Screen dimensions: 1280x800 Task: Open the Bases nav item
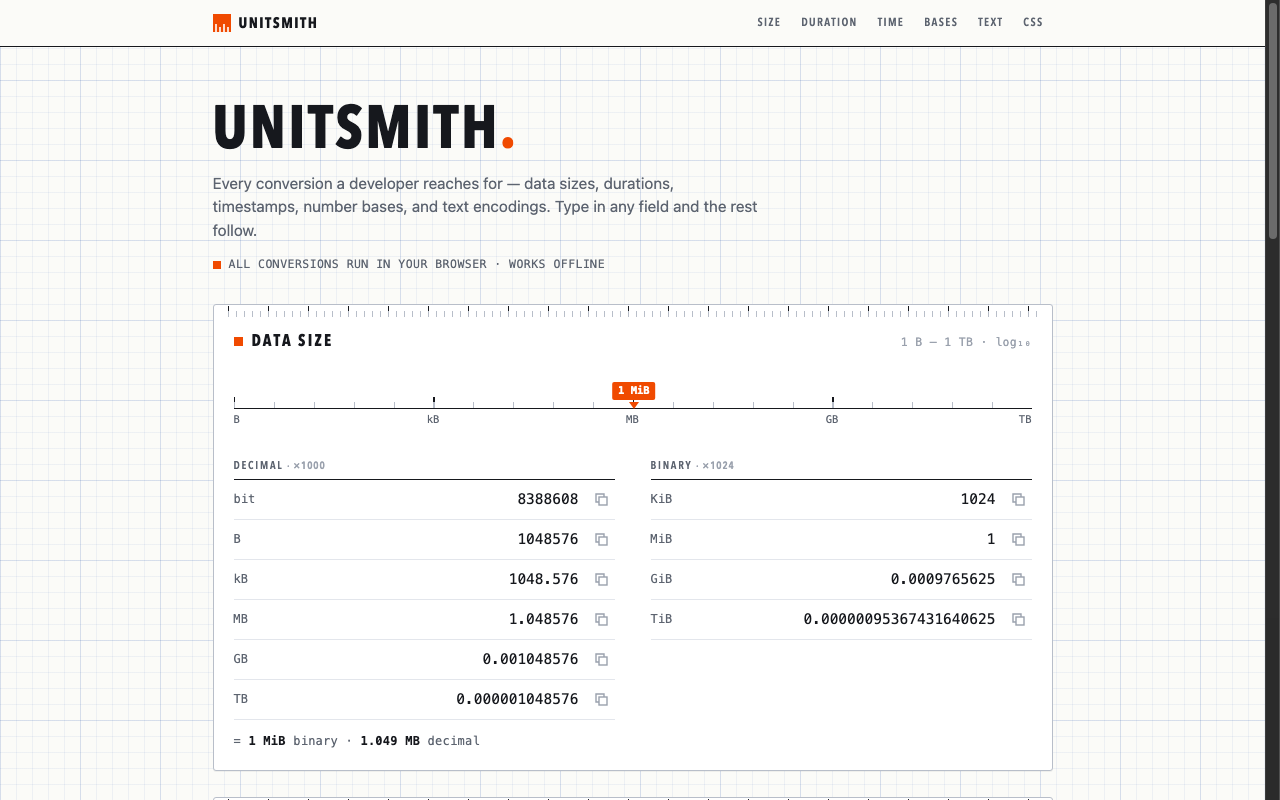(x=941, y=22)
